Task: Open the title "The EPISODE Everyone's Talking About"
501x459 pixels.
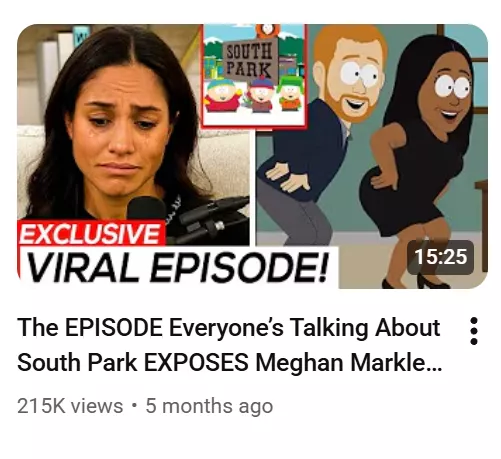Action: pos(229,328)
